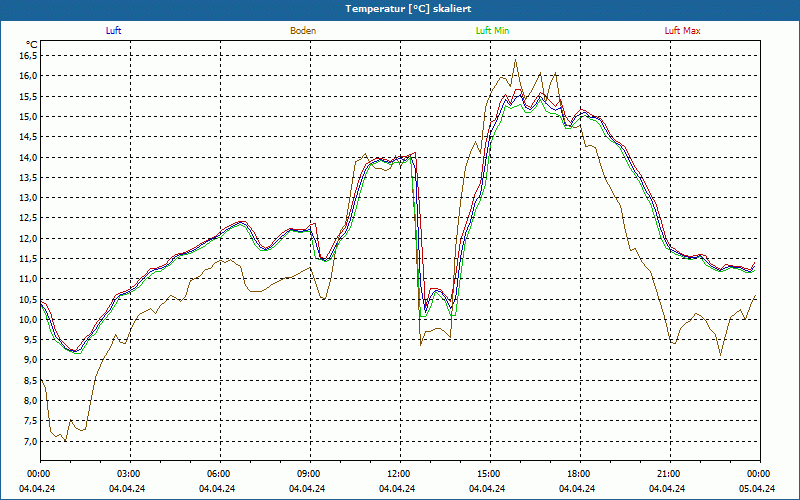The width and height of the screenshot is (800, 500).
Task: Click the Luft Max legend label
Action: [x=682, y=31]
